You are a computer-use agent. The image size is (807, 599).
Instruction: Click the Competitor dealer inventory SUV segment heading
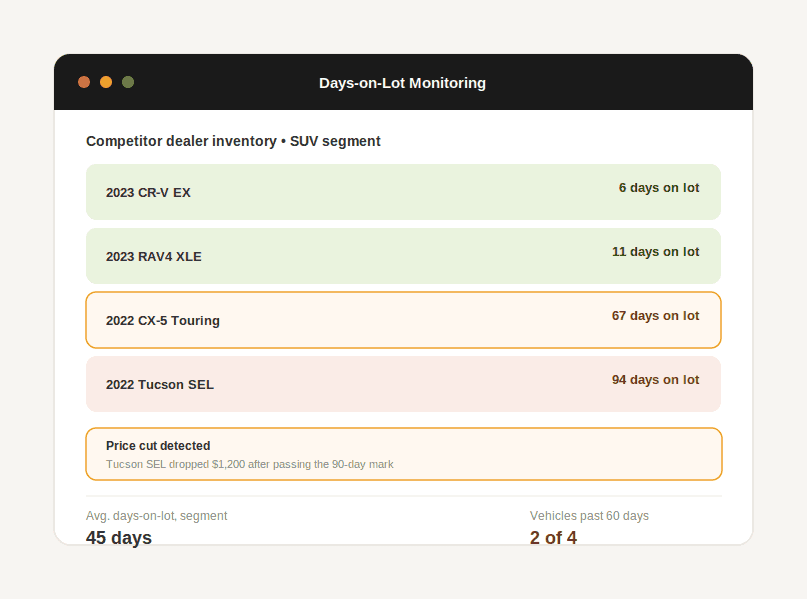tap(233, 141)
